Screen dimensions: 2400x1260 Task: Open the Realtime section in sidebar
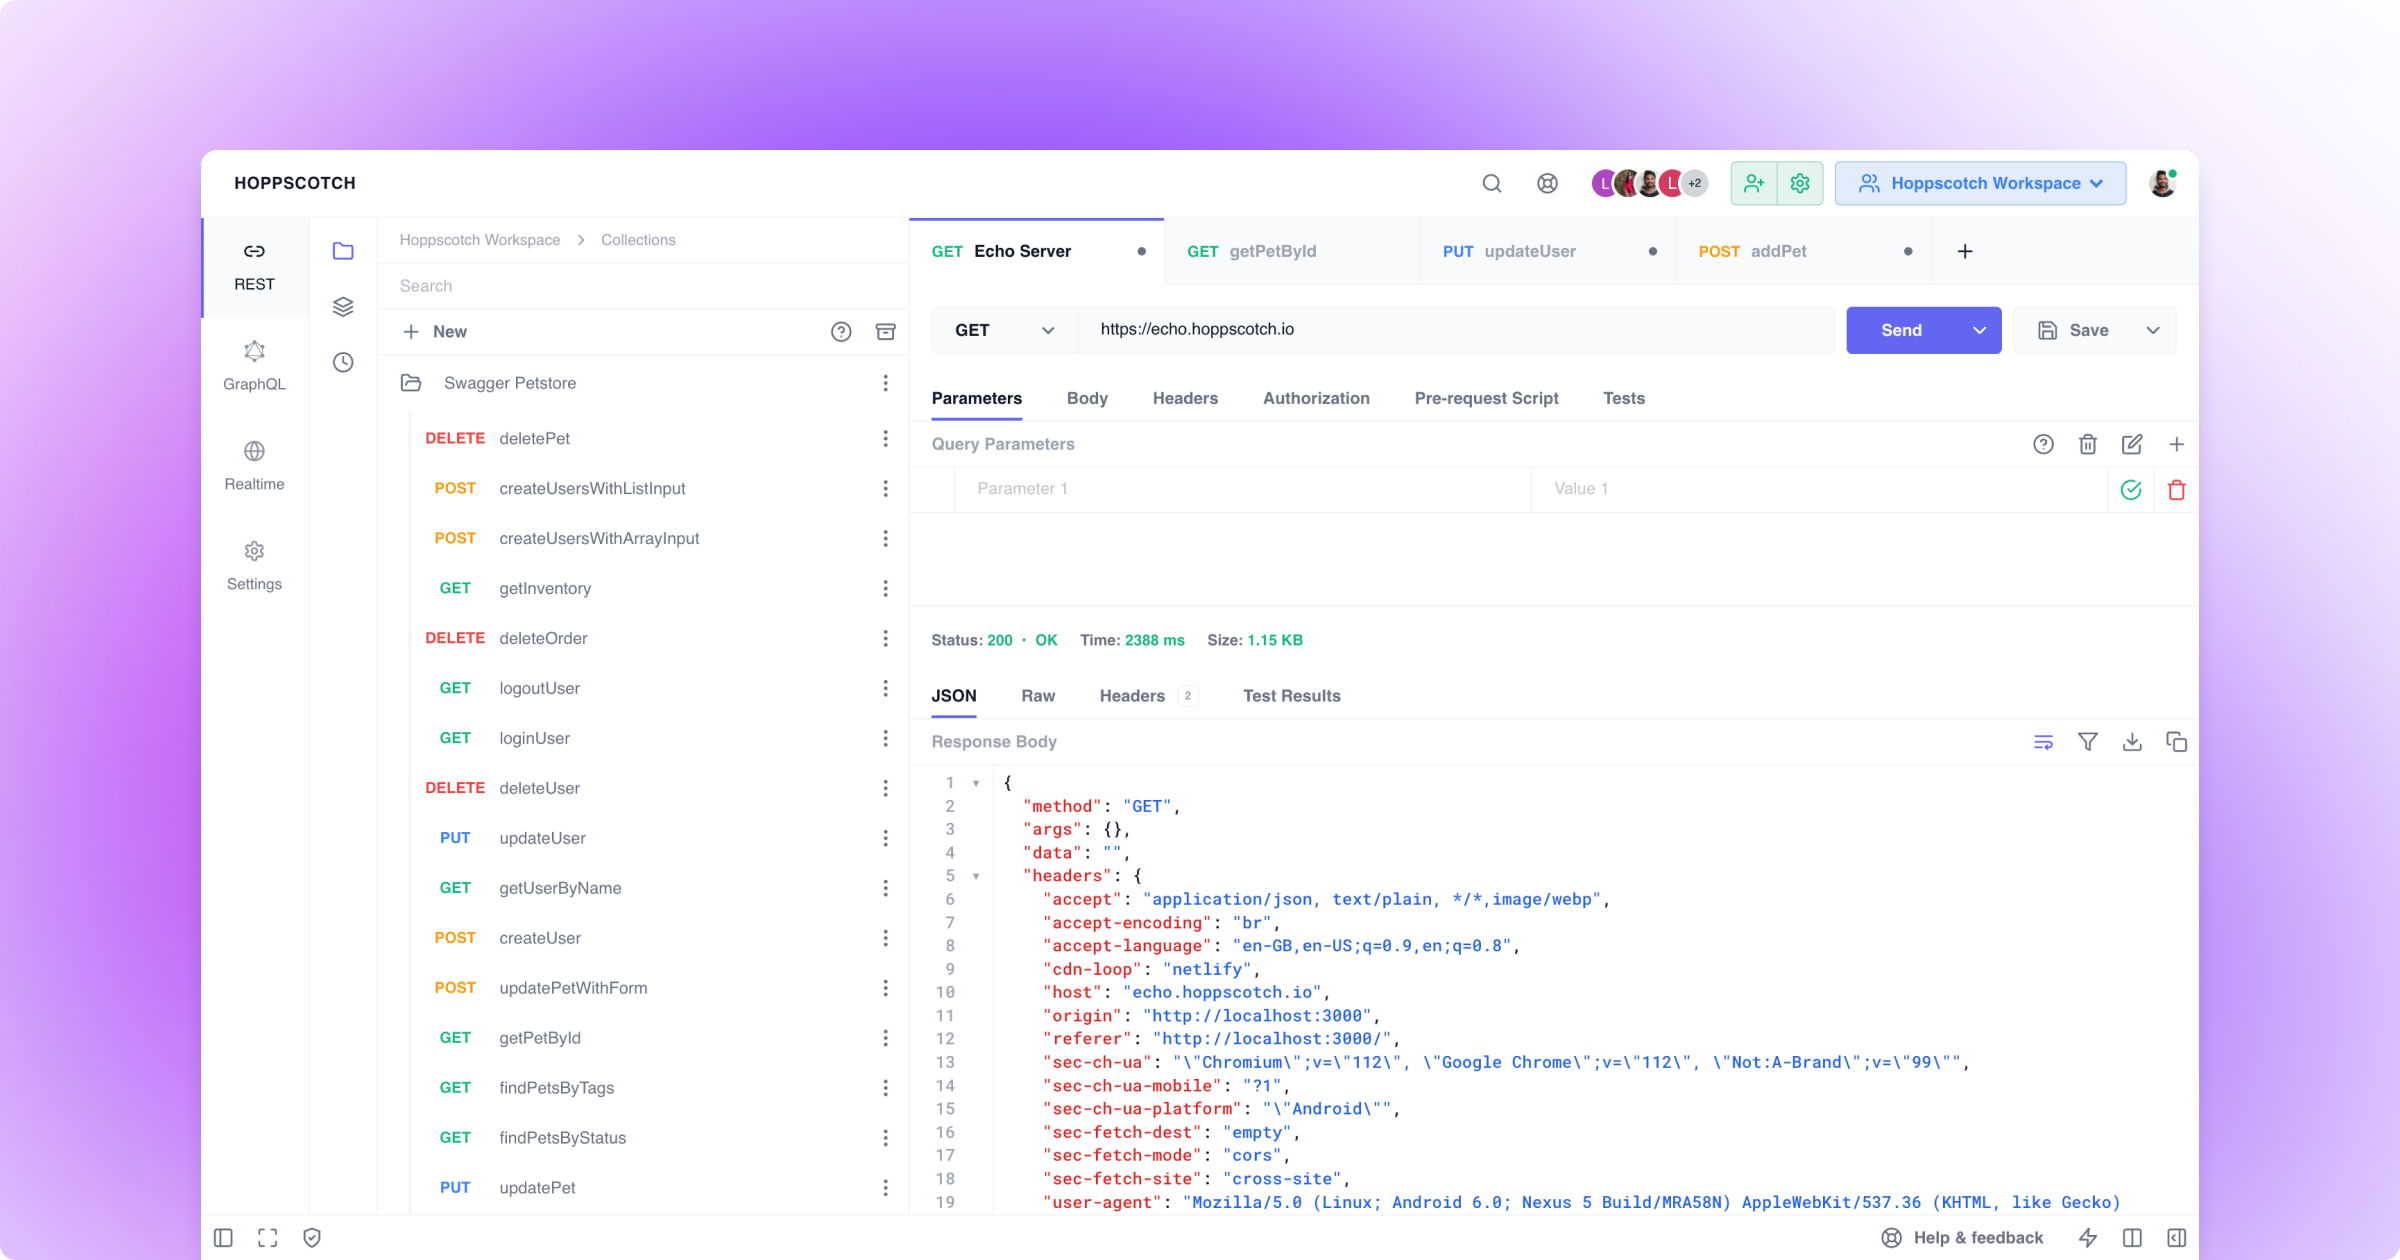tap(254, 465)
